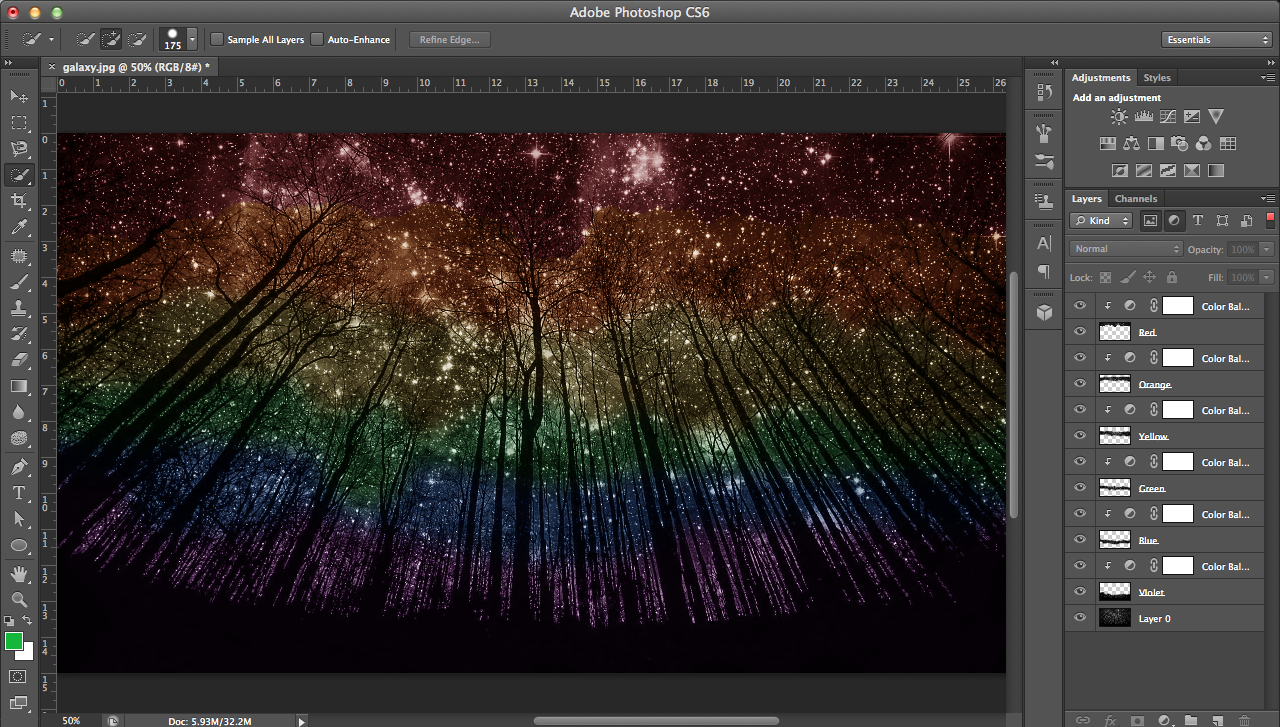Hide the Violet layer
This screenshot has width=1280, height=727.
point(1079,592)
